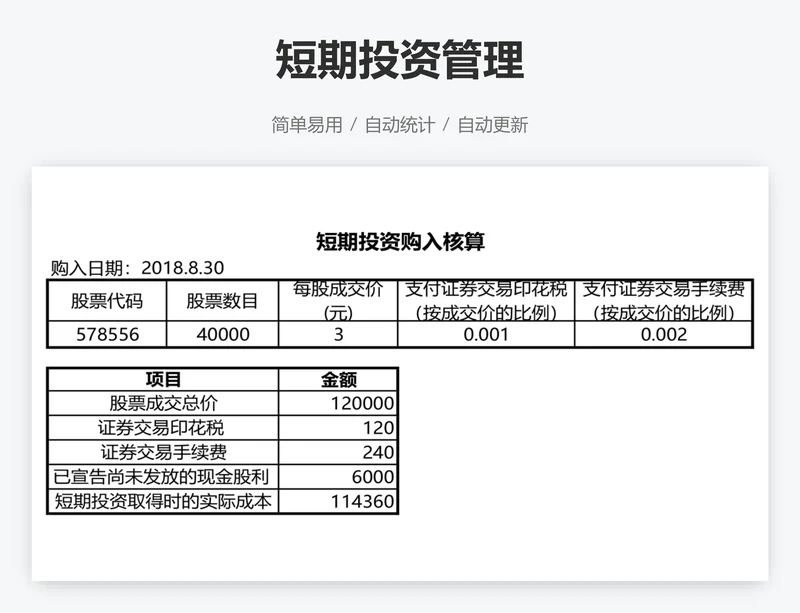Click the handling fee rate cell 0.002

pos(663,334)
